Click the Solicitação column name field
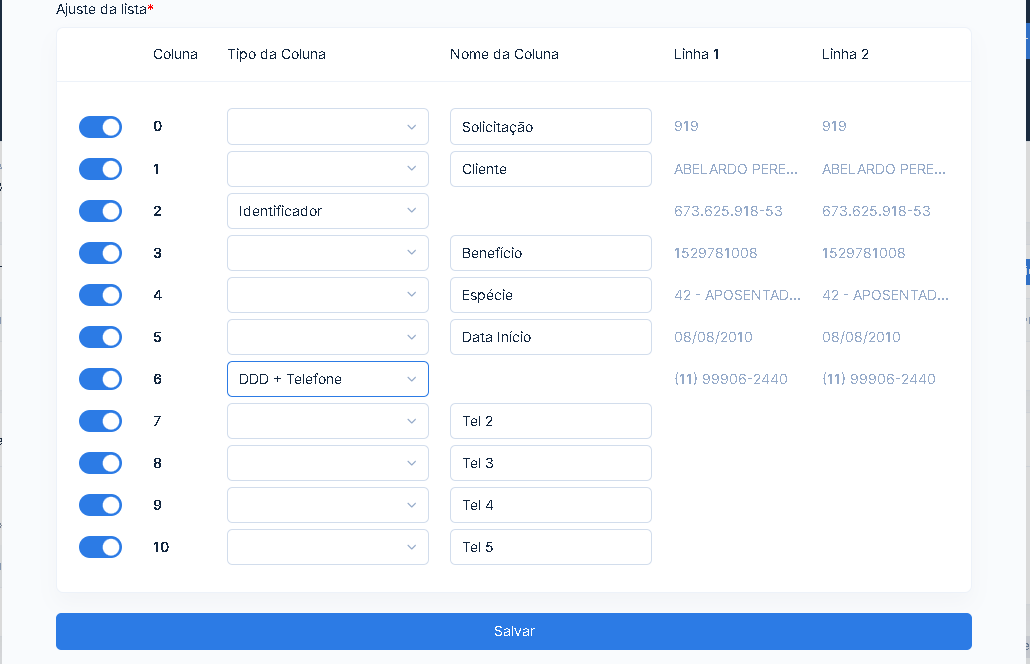 [550, 127]
